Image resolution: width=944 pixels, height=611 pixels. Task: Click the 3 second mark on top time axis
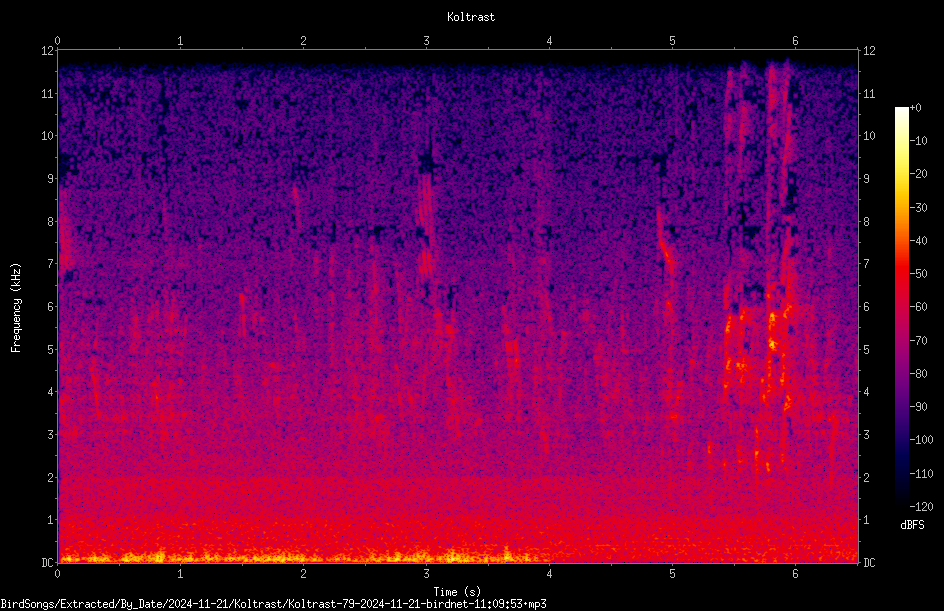pos(426,41)
